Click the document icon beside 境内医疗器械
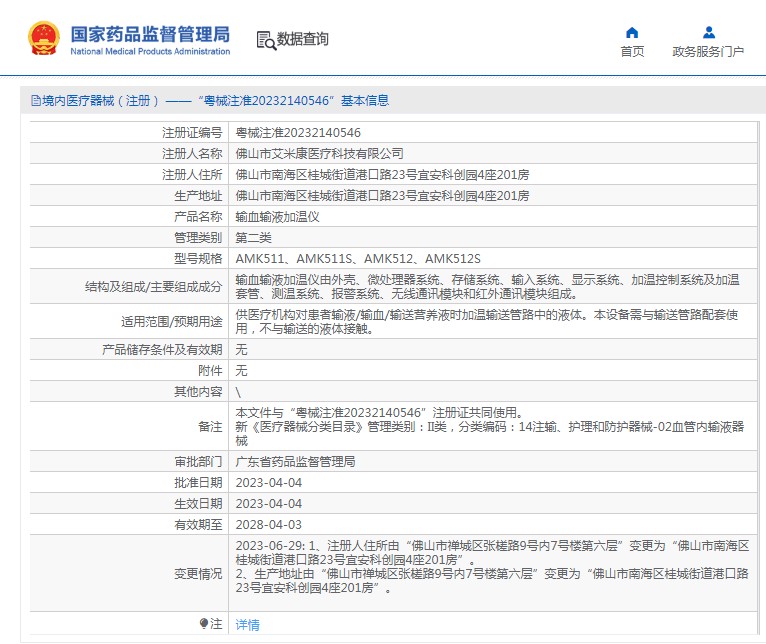The image size is (766, 644). (x=35, y=101)
